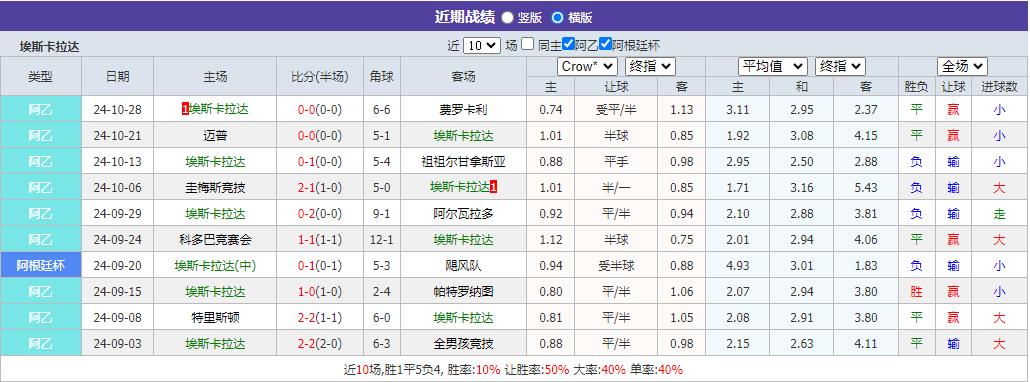Click handicap 半/一 on 24-10-06

pyautogui.click(x=616, y=188)
